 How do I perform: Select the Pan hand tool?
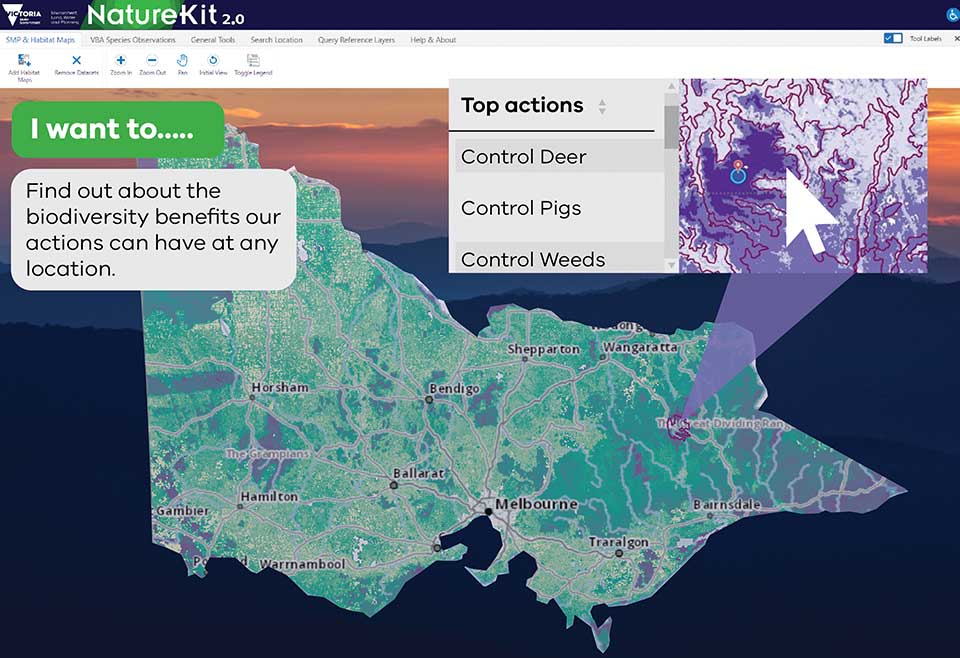[182, 61]
